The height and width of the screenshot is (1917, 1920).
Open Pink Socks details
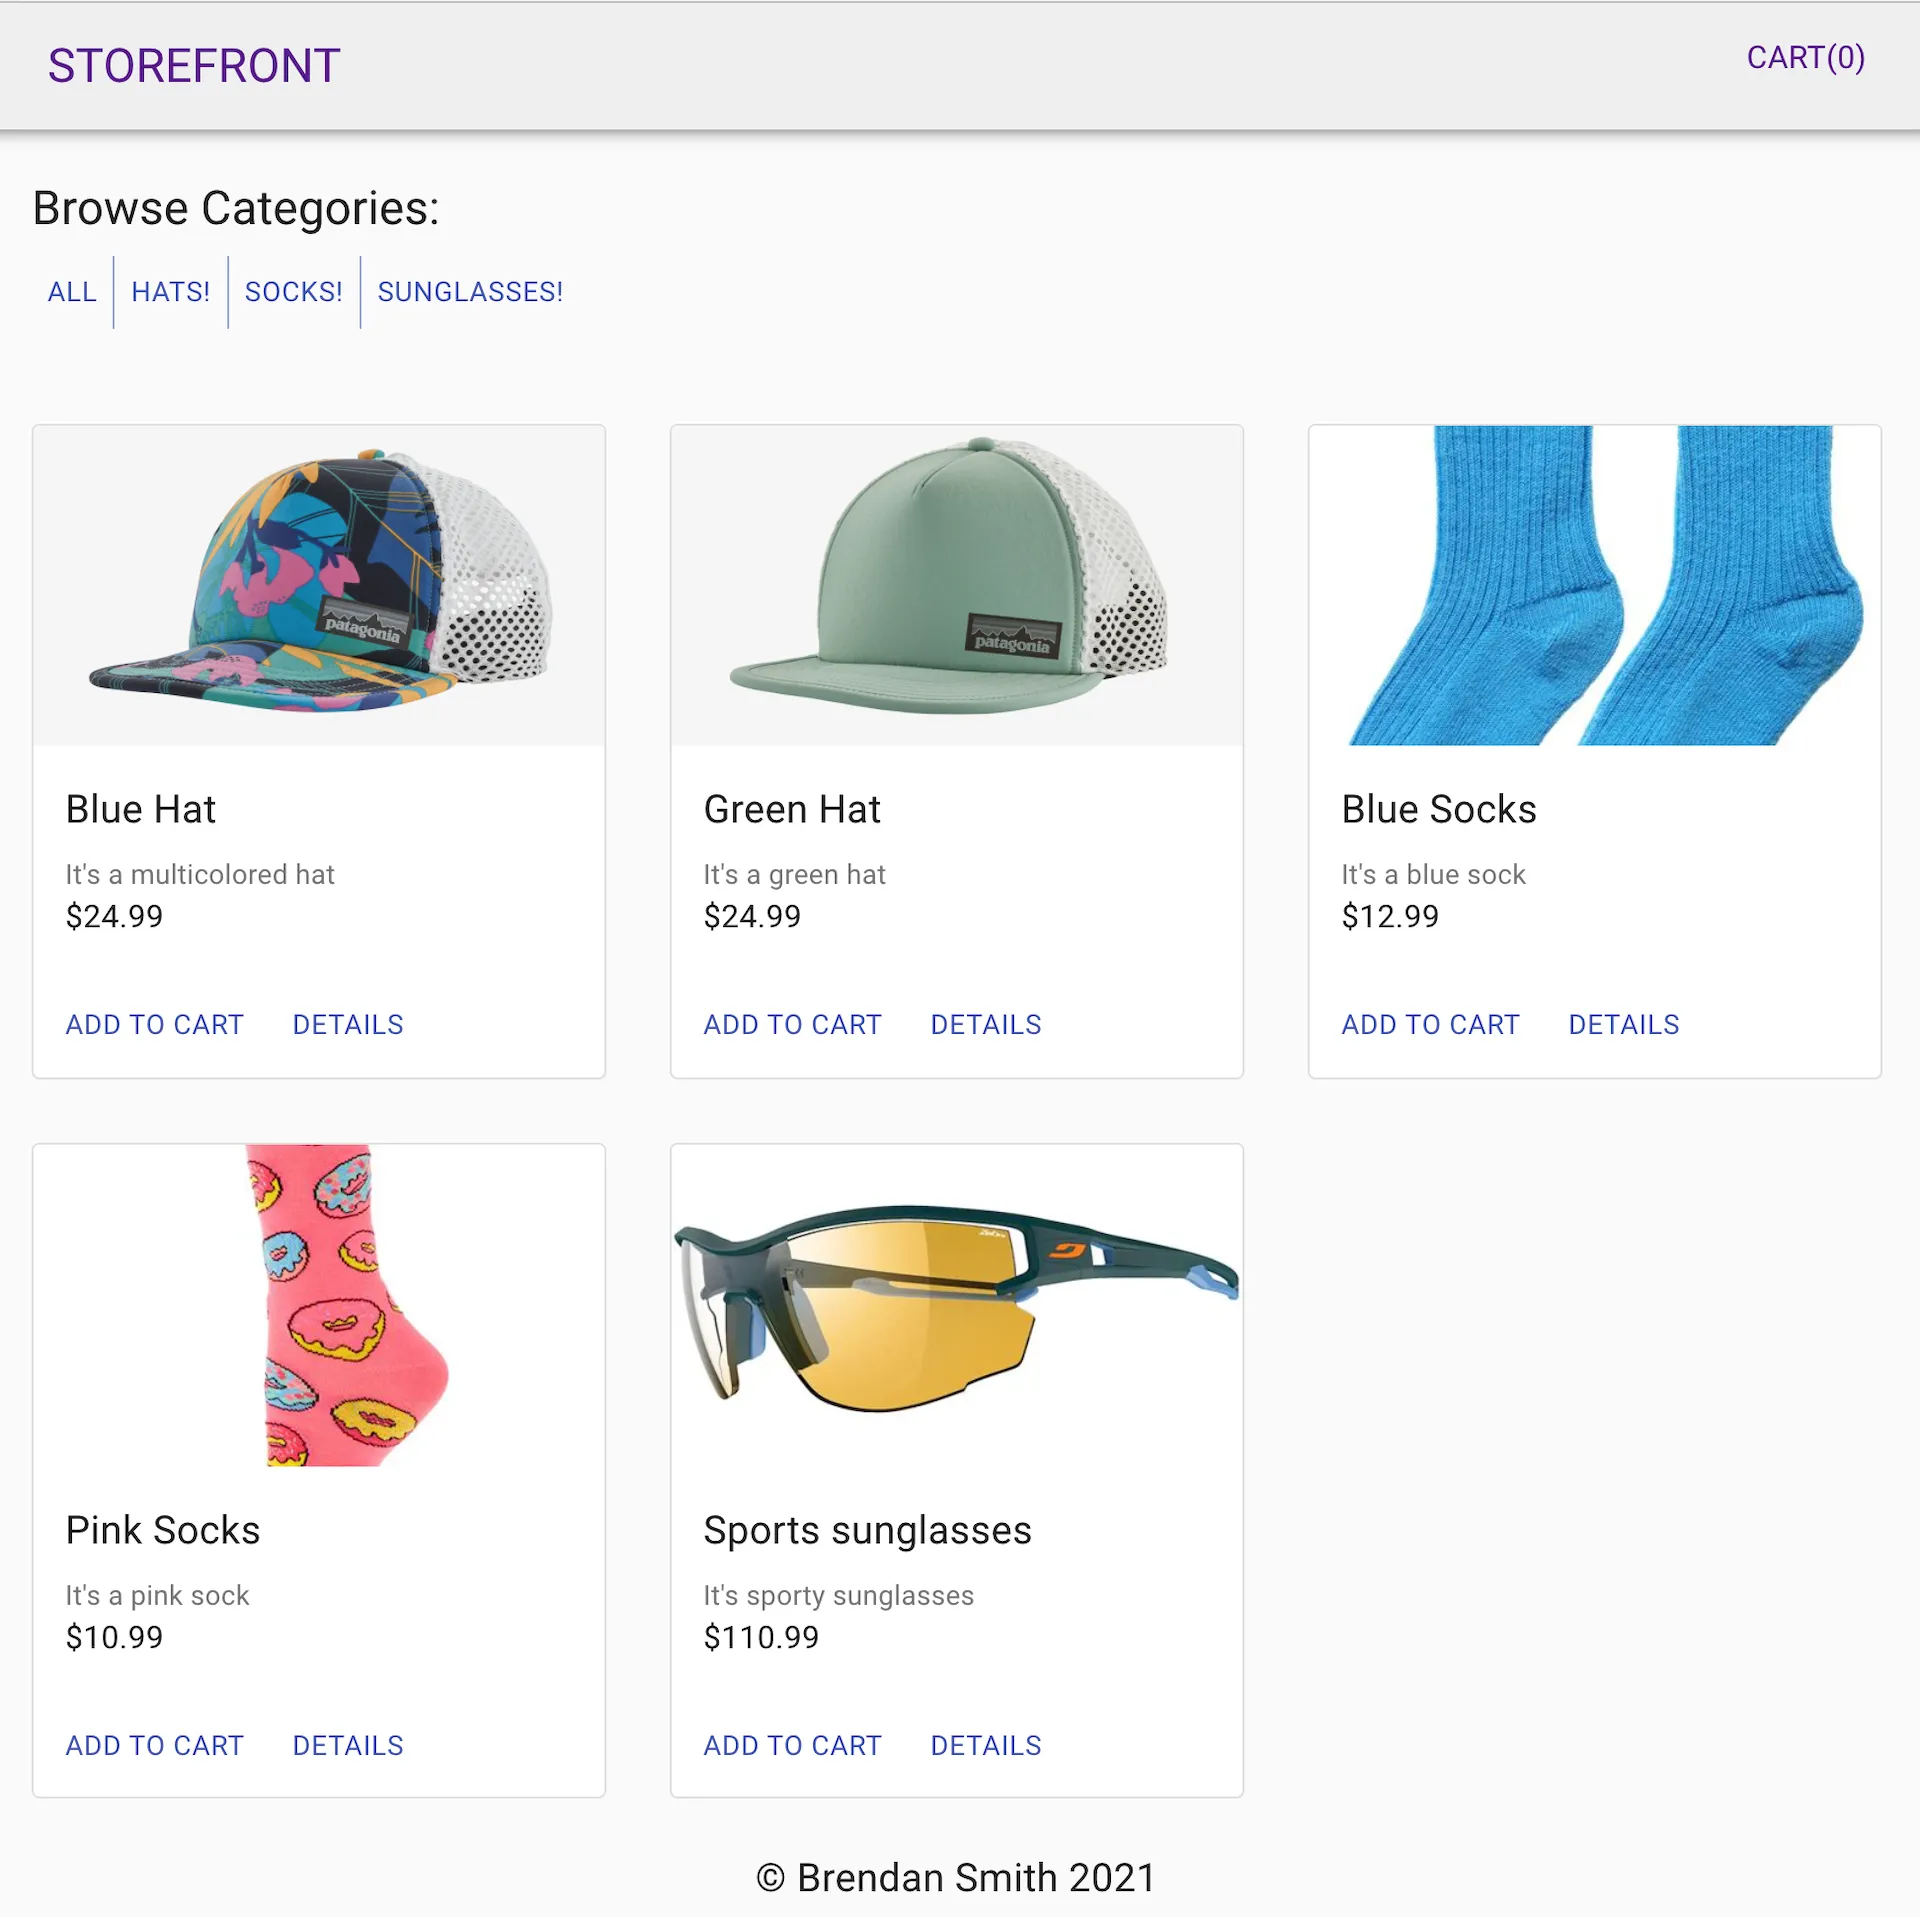[x=347, y=1745]
